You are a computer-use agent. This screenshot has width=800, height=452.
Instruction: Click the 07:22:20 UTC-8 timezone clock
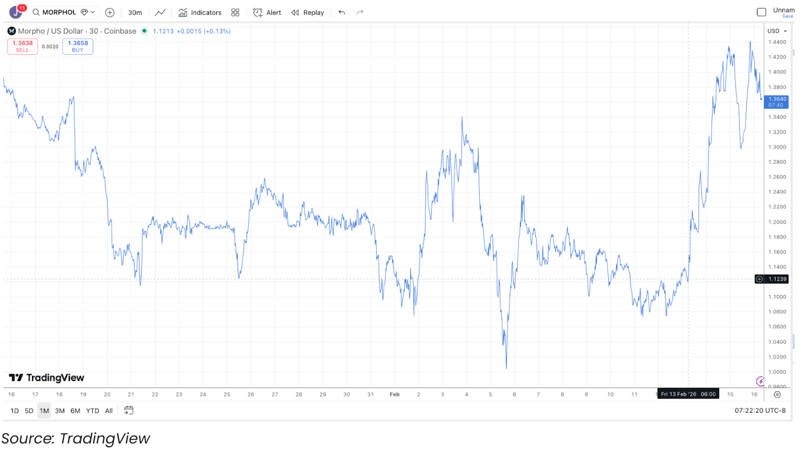pyautogui.click(x=760, y=411)
